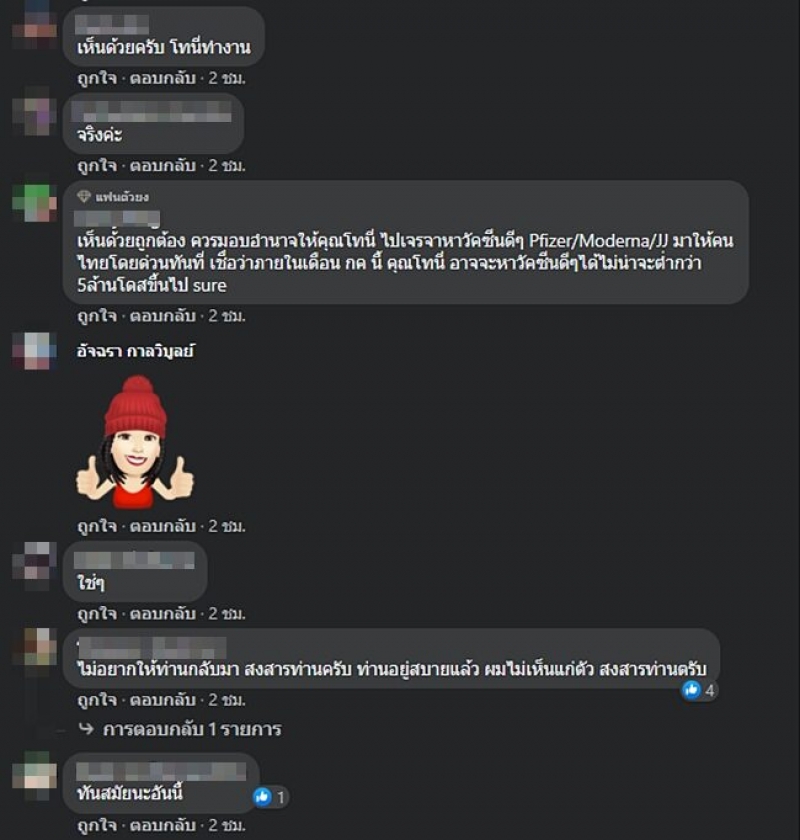Click the reply arrow icon for 1 reply
Viewport: 800px width, 840px height.
(86, 729)
